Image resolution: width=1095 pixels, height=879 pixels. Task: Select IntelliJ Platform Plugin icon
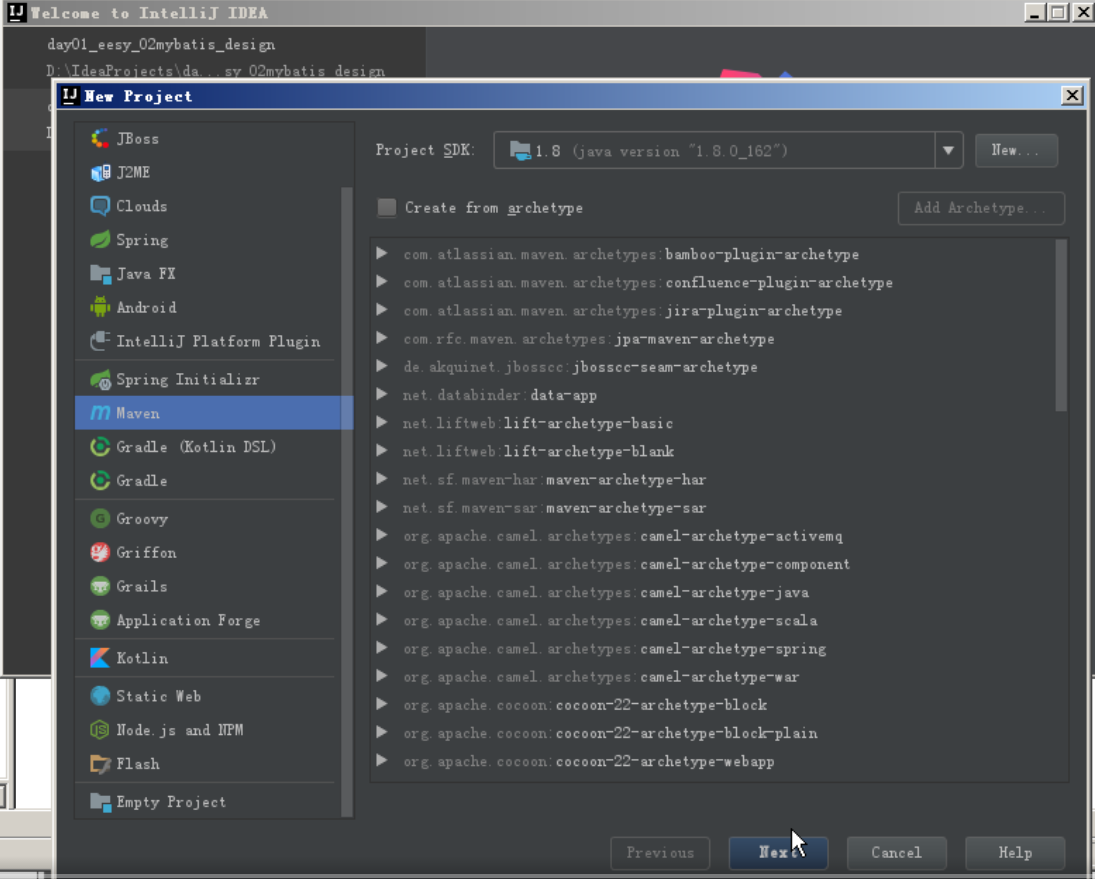coord(100,341)
